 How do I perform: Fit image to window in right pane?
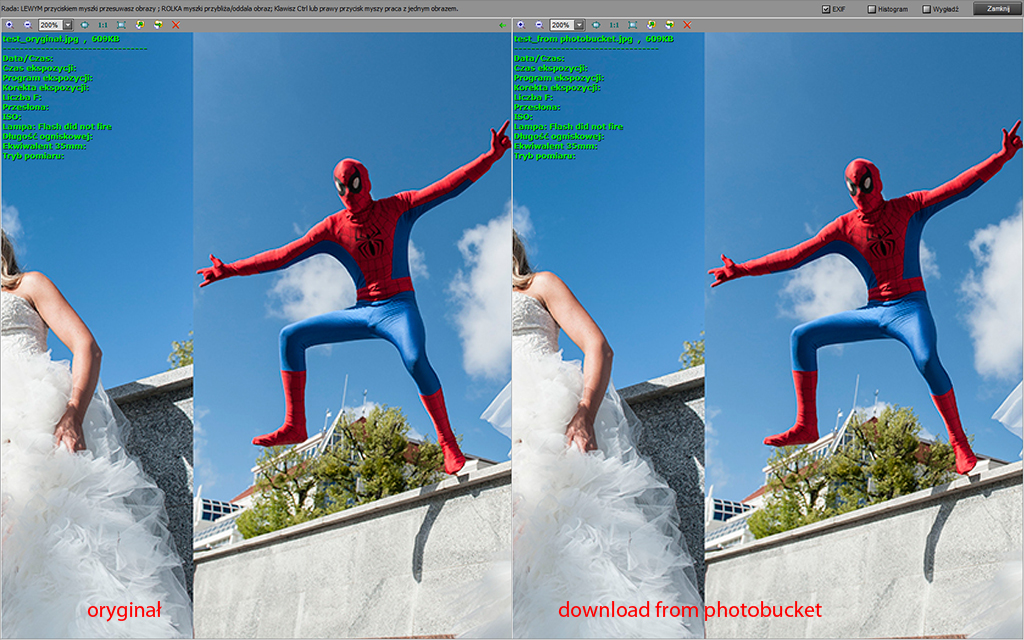(632, 25)
